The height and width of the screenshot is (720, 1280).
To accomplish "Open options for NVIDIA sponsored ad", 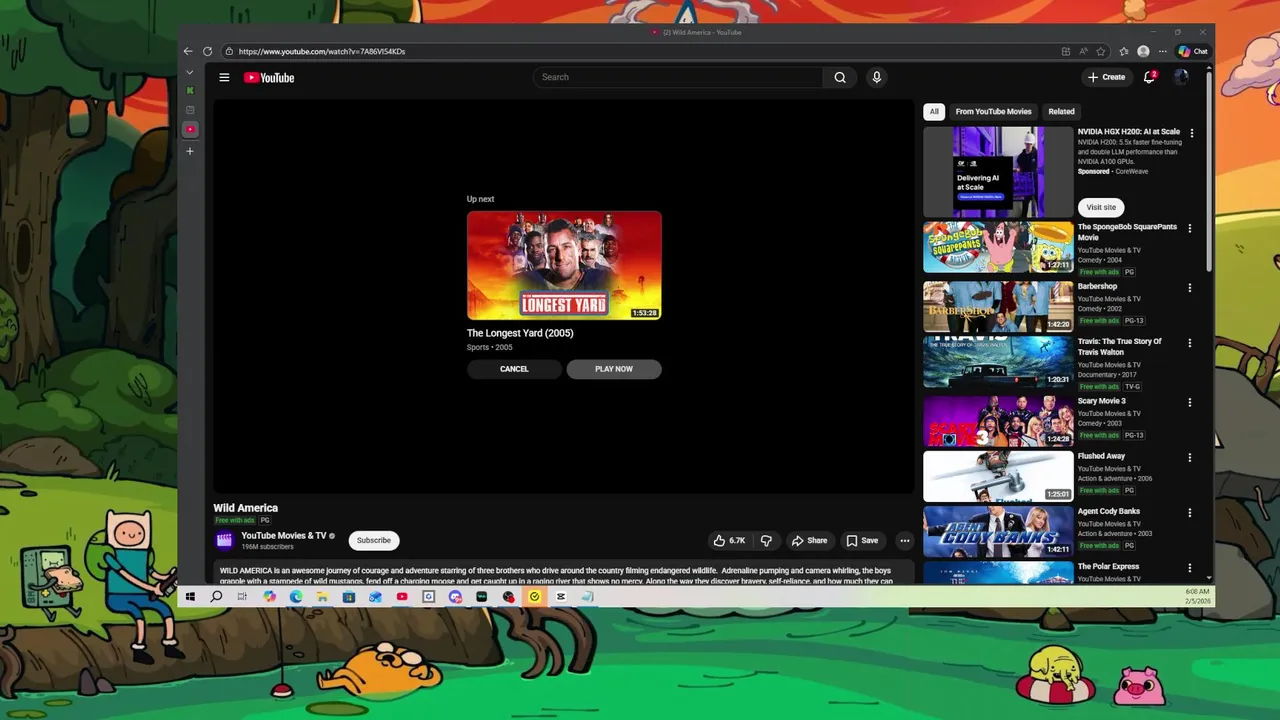I will pyautogui.click(x=1191, y=133).
